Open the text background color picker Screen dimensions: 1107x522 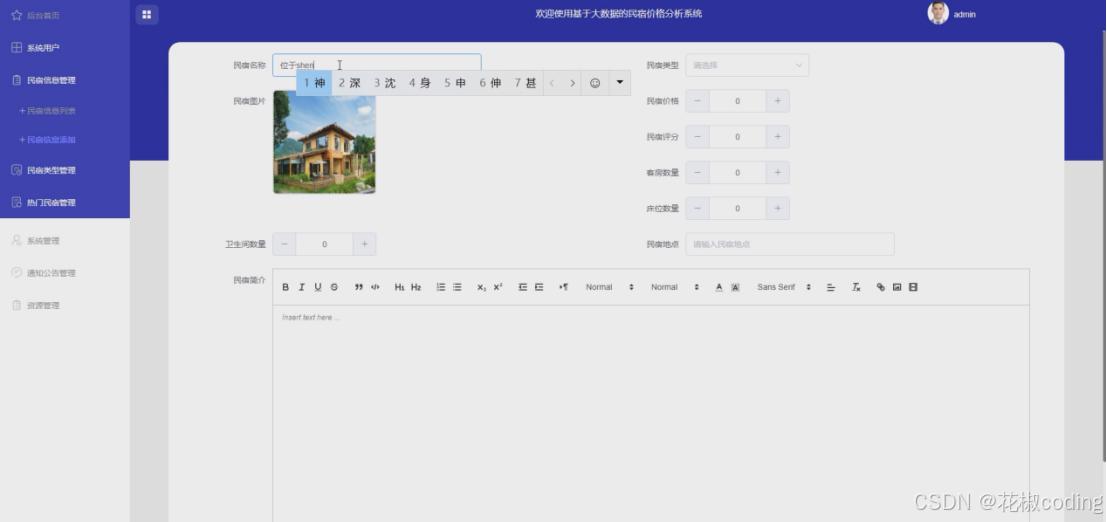tap(735, 287)
